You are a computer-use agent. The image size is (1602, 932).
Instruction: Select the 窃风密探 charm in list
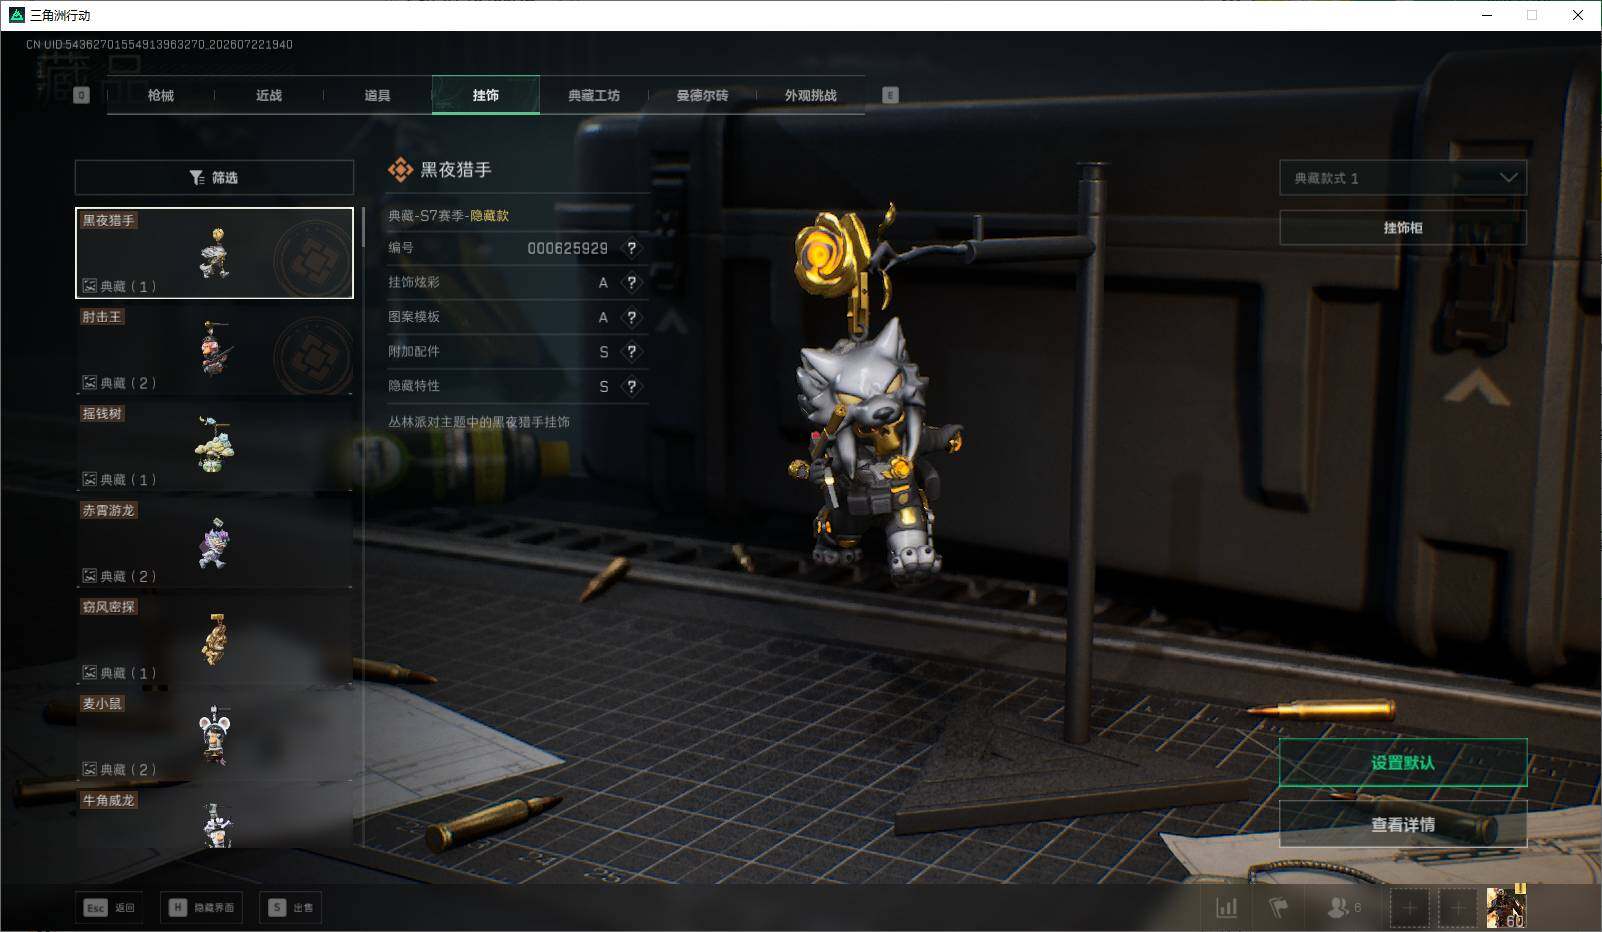pyautogui.click(x=214, y=640)
